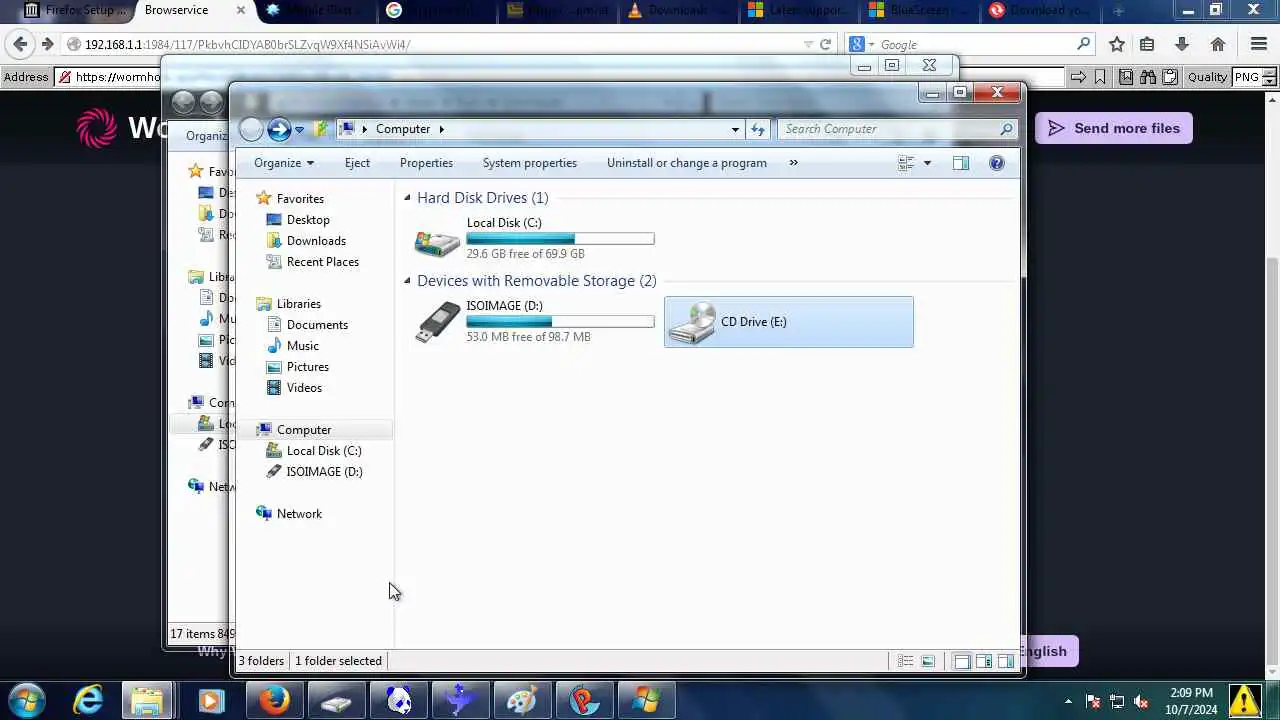Click the Browservice clipboard icon

pyautogui.click(x=1168, y=77)
